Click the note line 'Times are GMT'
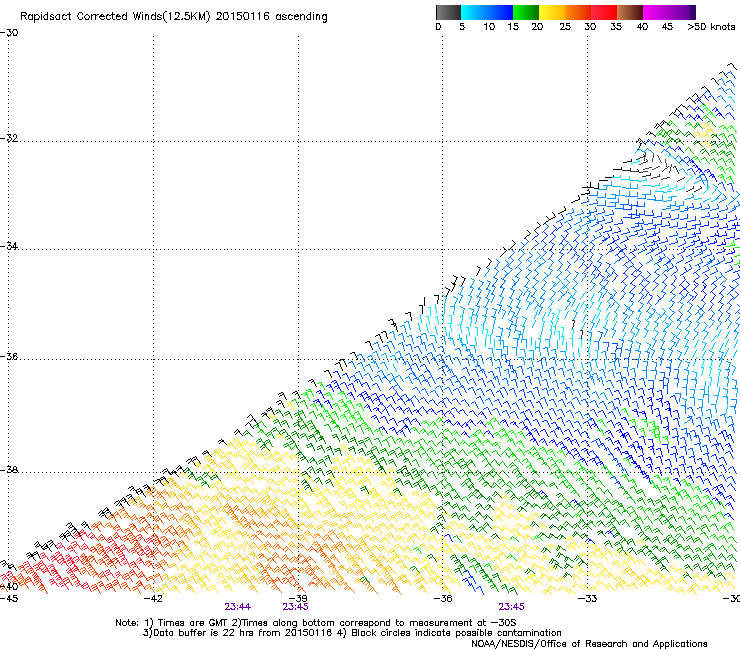 pos(195,623)
